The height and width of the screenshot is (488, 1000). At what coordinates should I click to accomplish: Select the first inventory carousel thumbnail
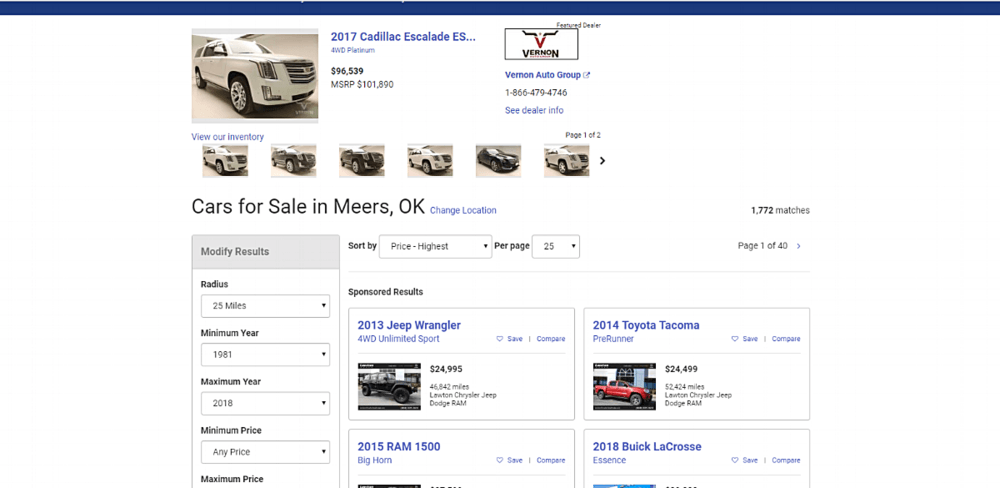click(225, 161)
